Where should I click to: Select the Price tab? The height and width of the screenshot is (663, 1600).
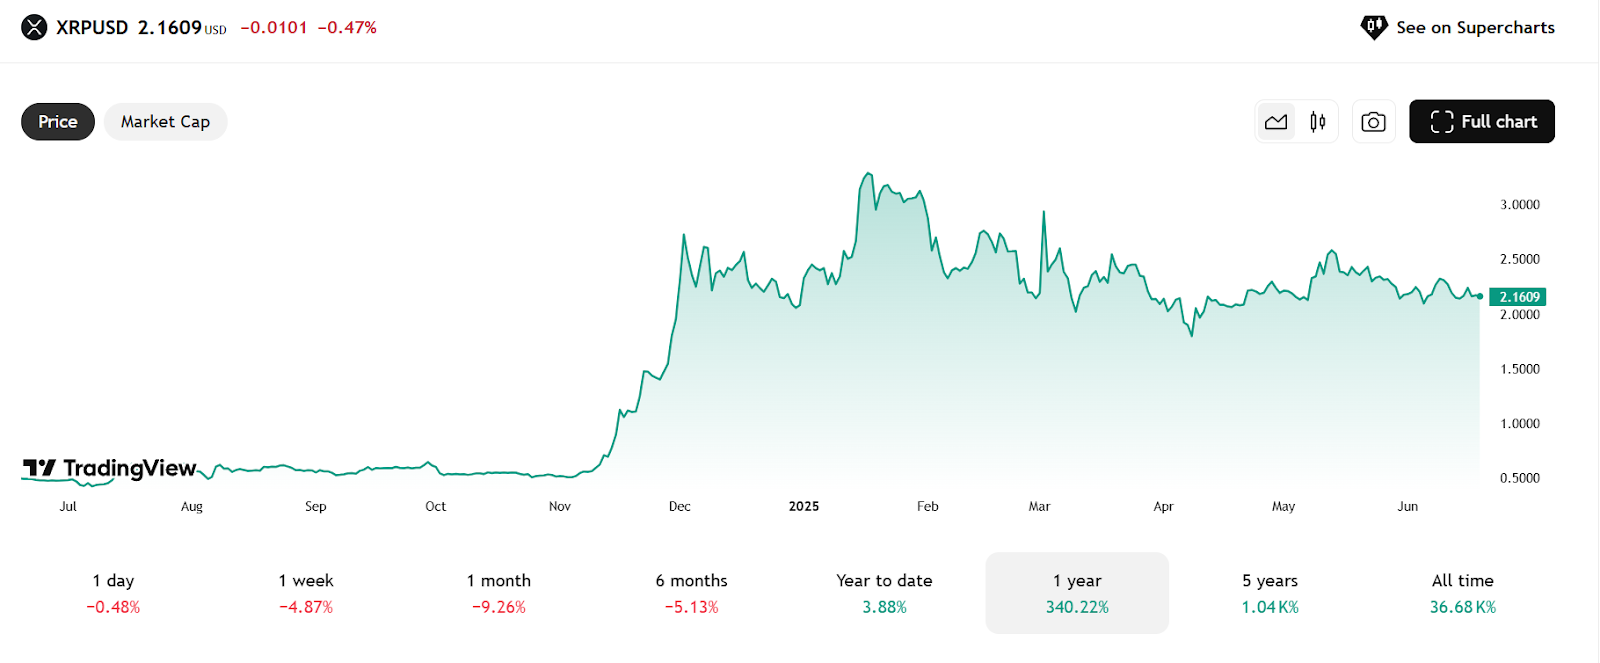click(x=58, y=122)
